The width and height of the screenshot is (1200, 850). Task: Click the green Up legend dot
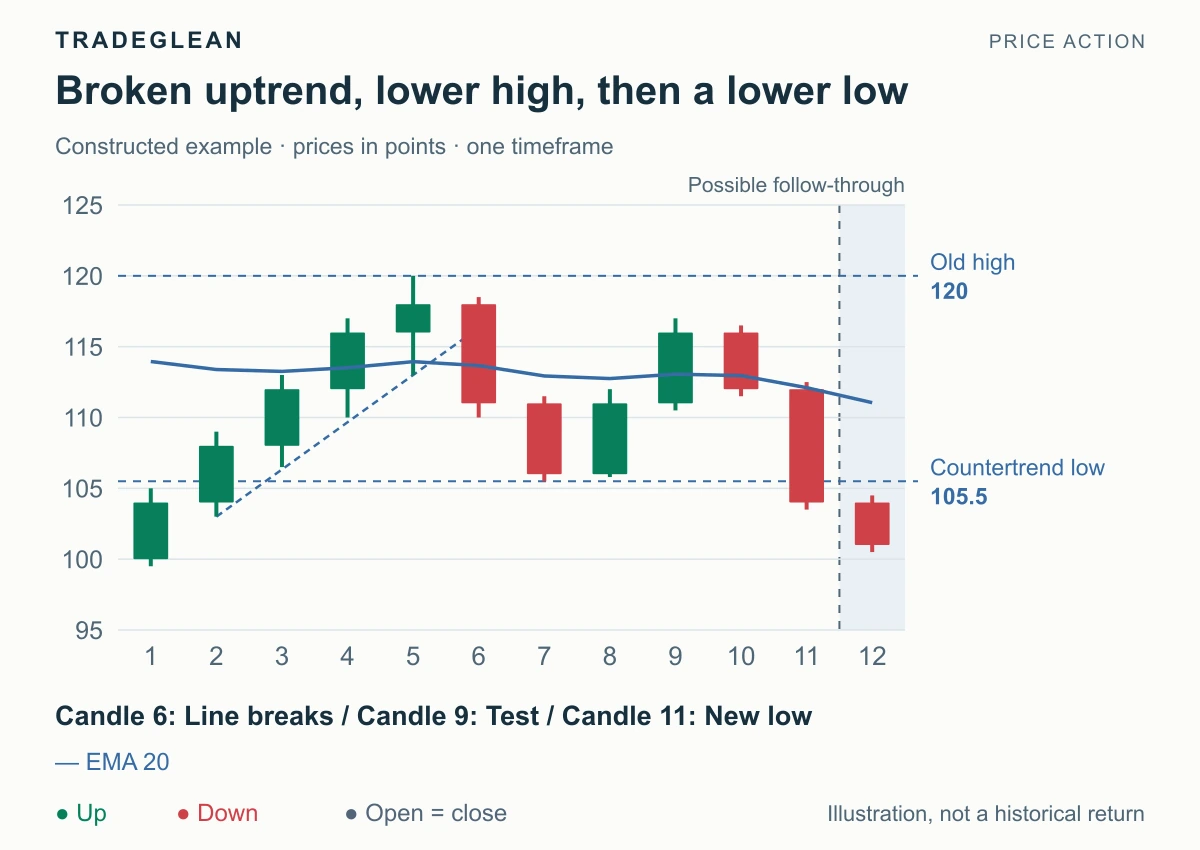[62, 814]
